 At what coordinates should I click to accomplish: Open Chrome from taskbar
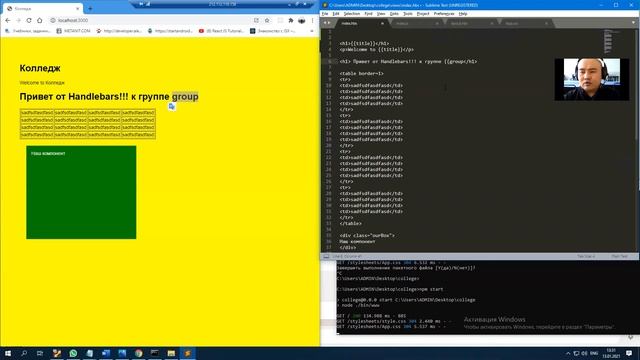(138, 353)
